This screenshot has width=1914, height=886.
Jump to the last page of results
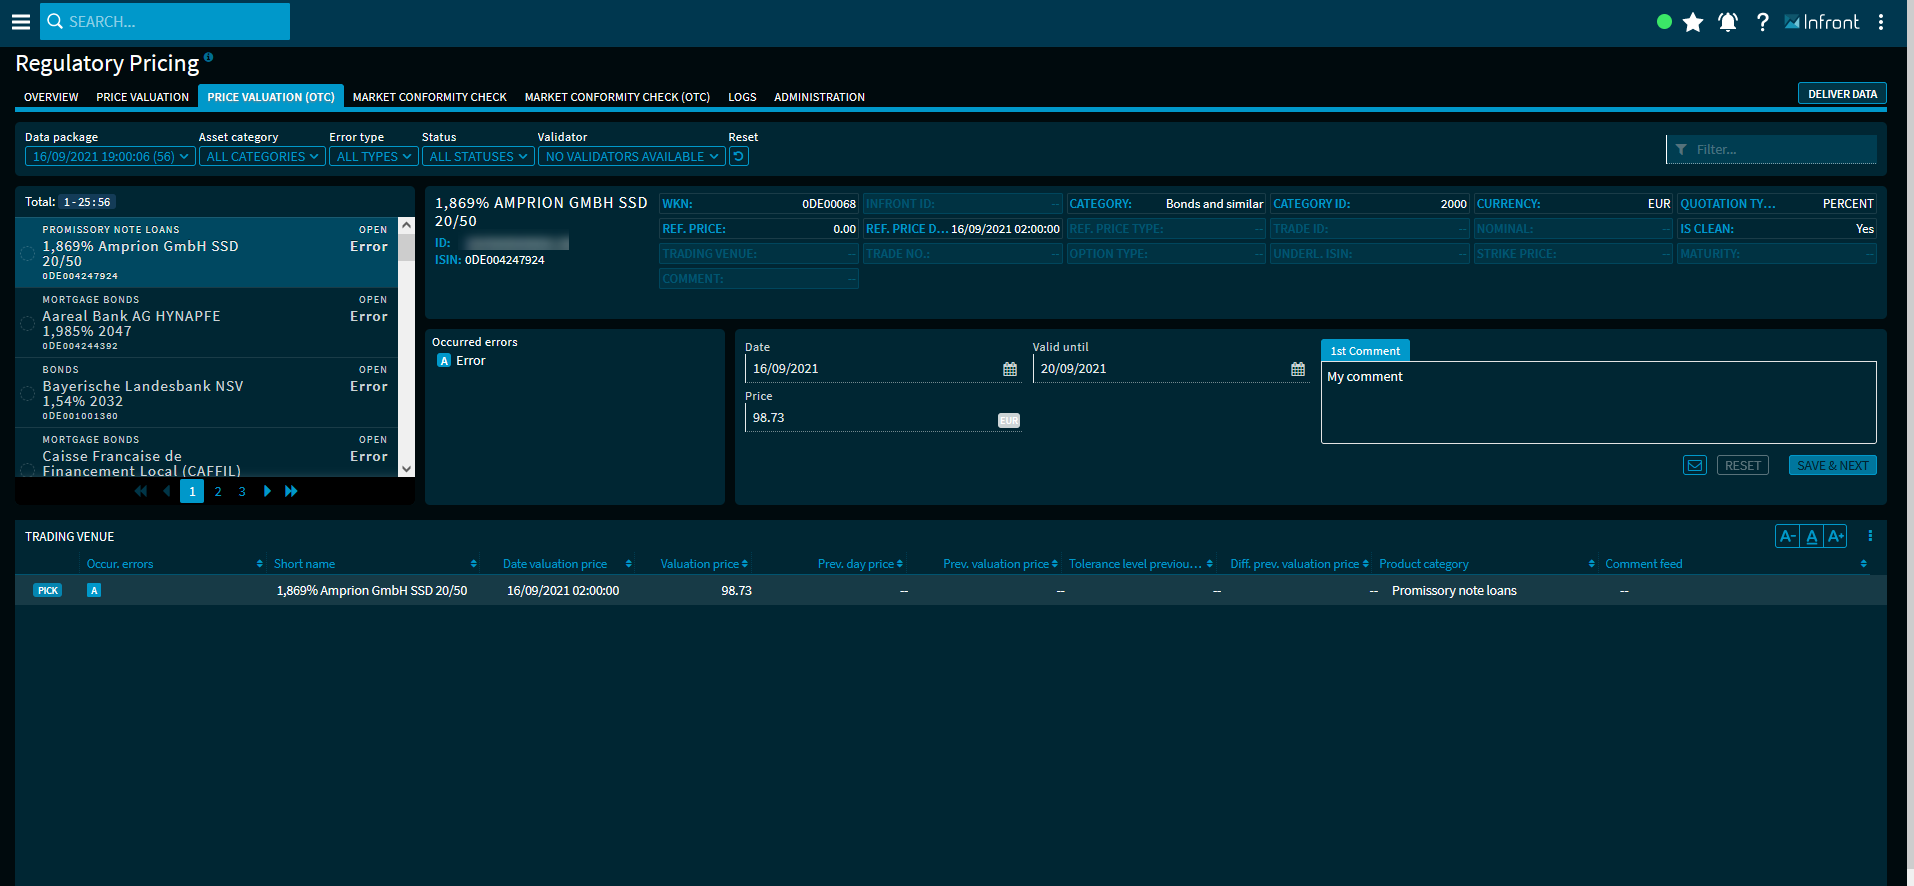[x=291, y=491]
